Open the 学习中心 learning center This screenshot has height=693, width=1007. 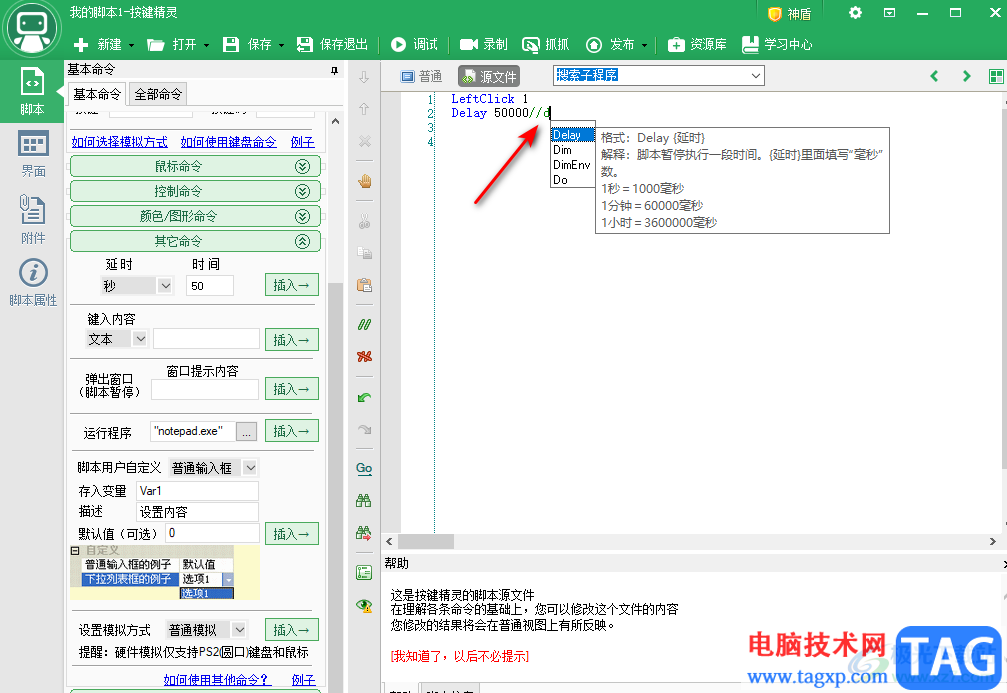tap(777, 44)
